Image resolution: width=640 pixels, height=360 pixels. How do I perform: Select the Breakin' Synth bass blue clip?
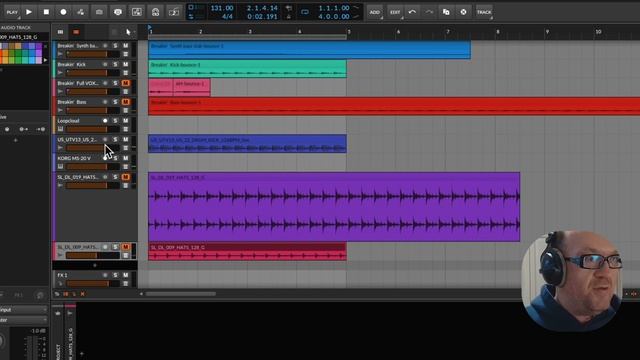pyautogui.click(x=309, y=49)
